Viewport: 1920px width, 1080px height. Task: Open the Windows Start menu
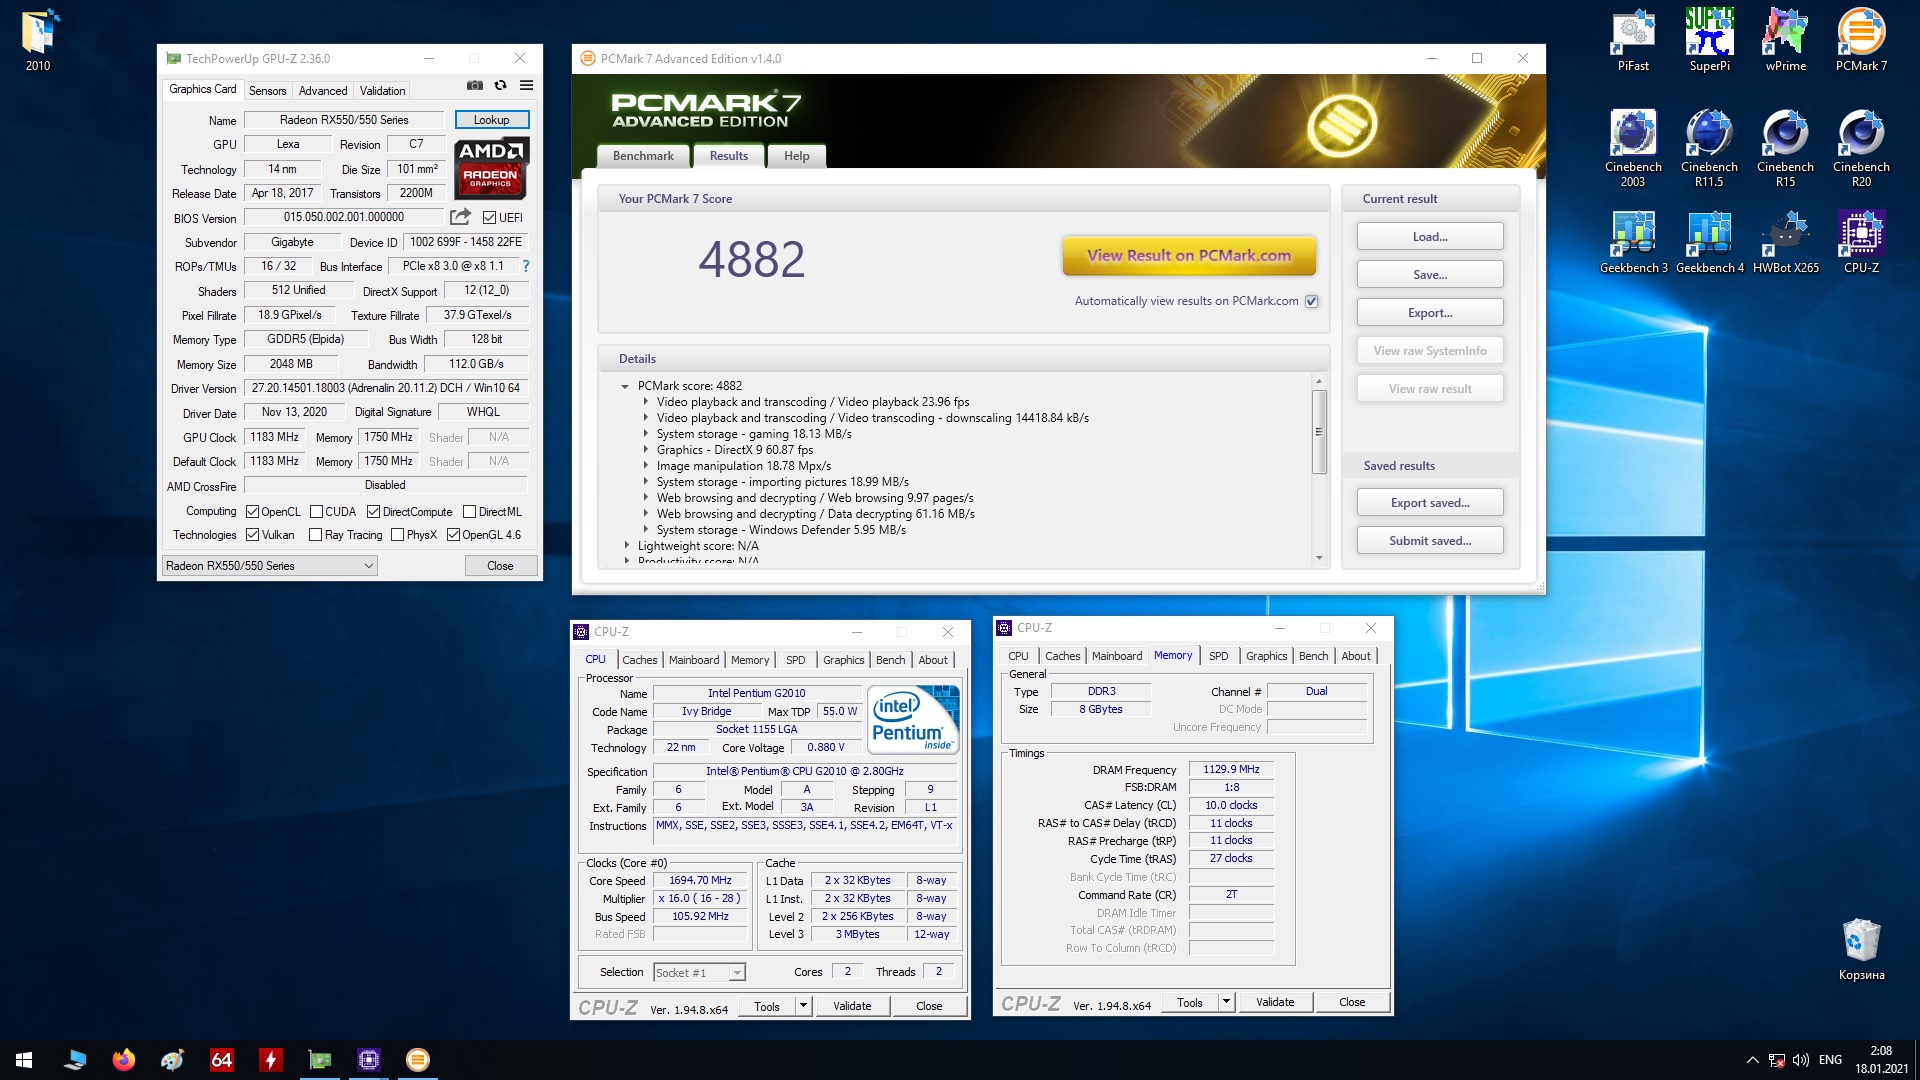(x=24, y=1060)
